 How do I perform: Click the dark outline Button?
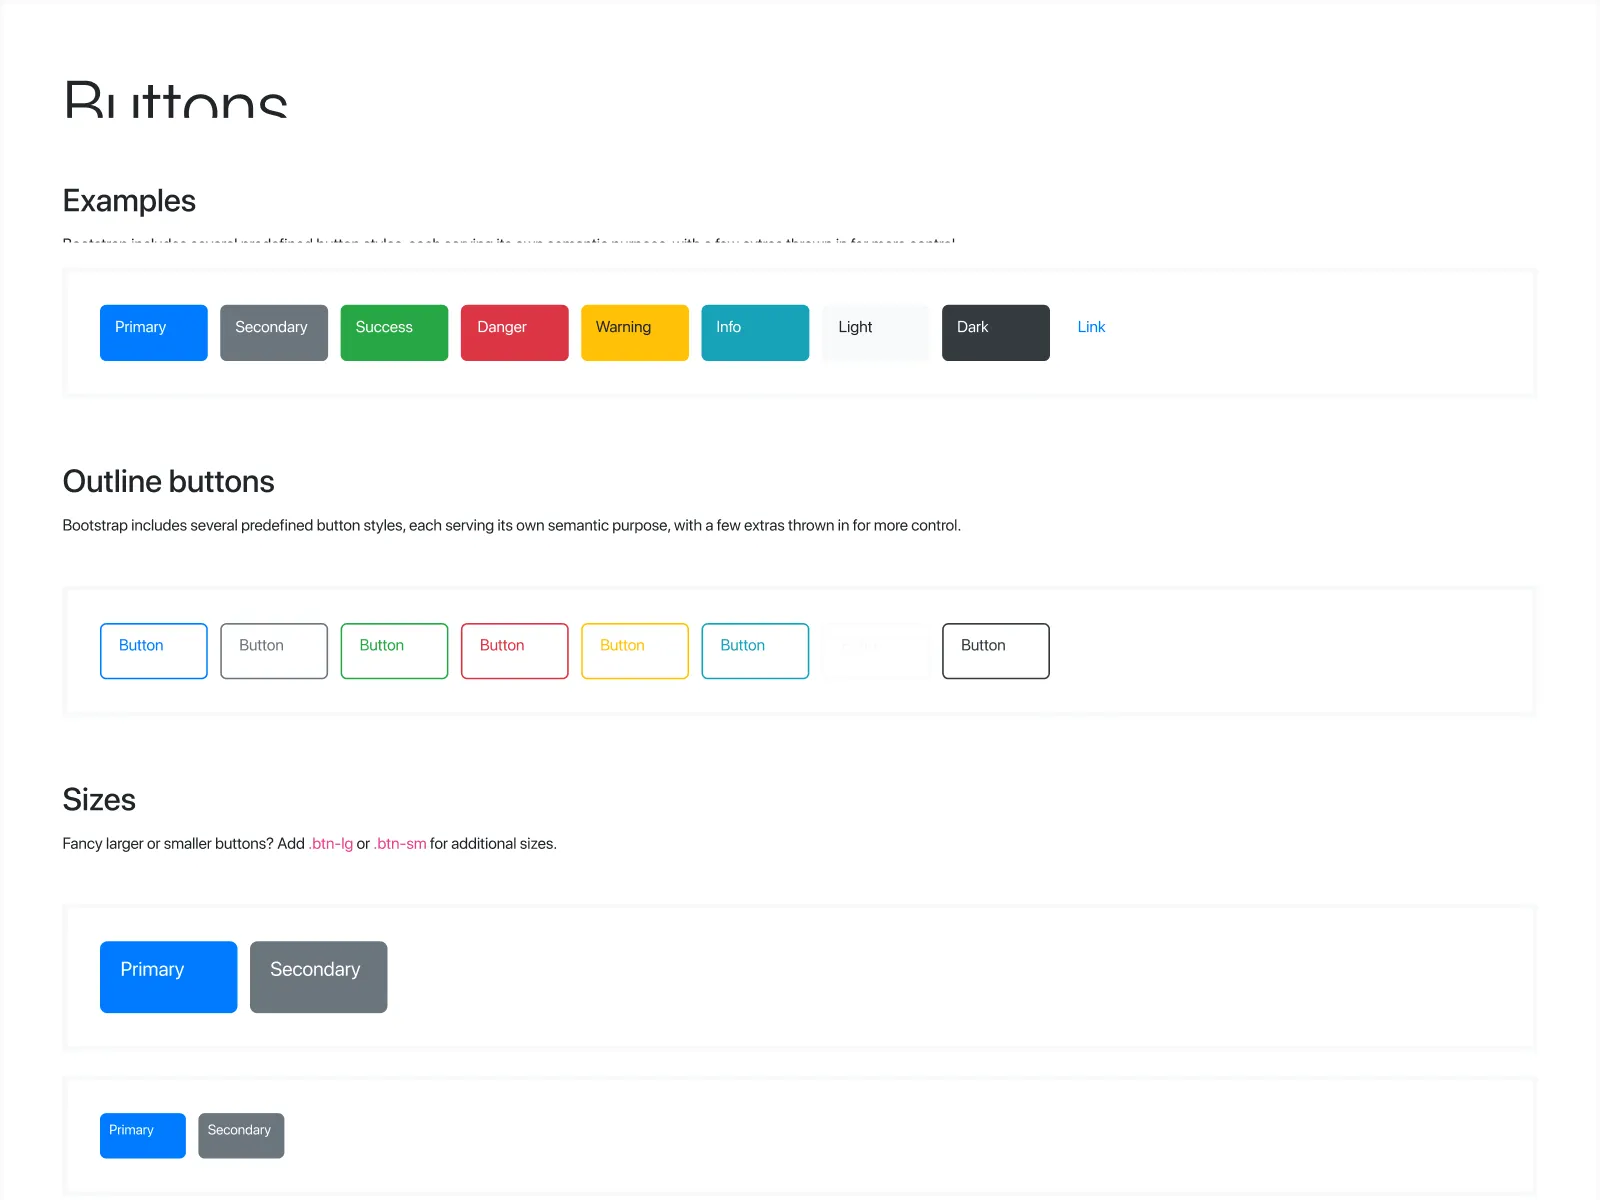994,650
